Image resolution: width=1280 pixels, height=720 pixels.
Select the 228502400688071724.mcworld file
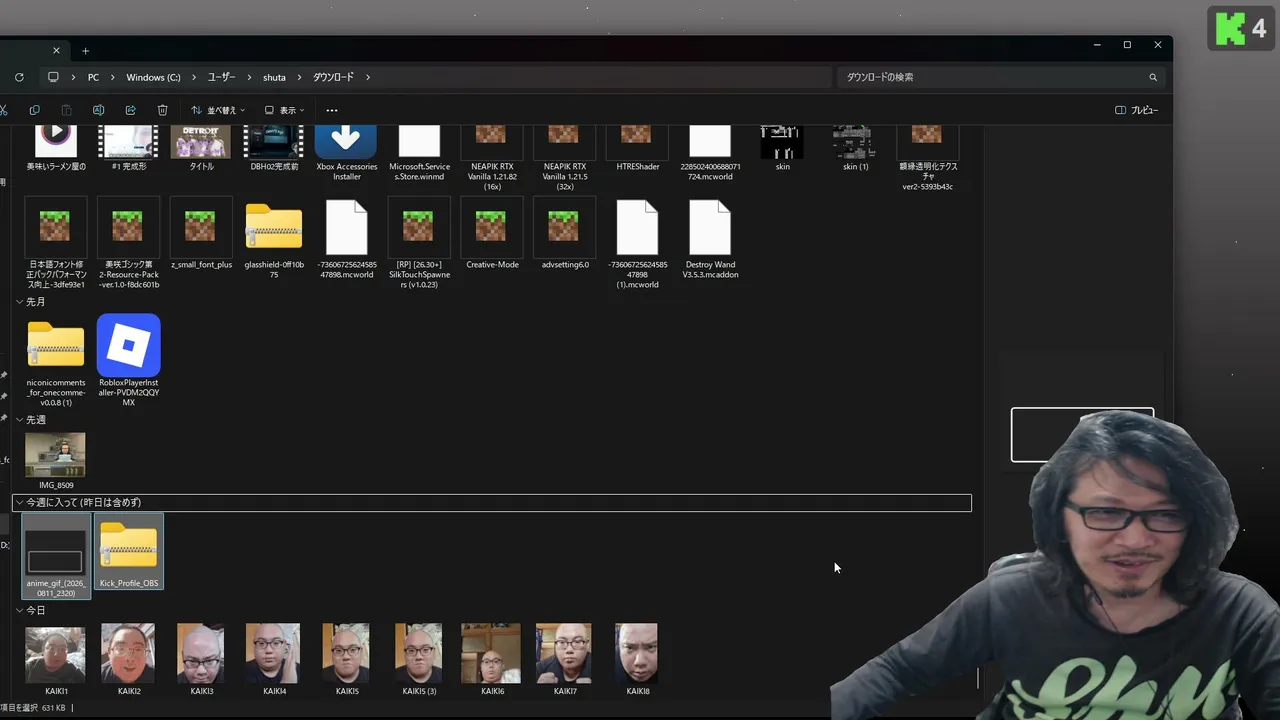[710, 154]
